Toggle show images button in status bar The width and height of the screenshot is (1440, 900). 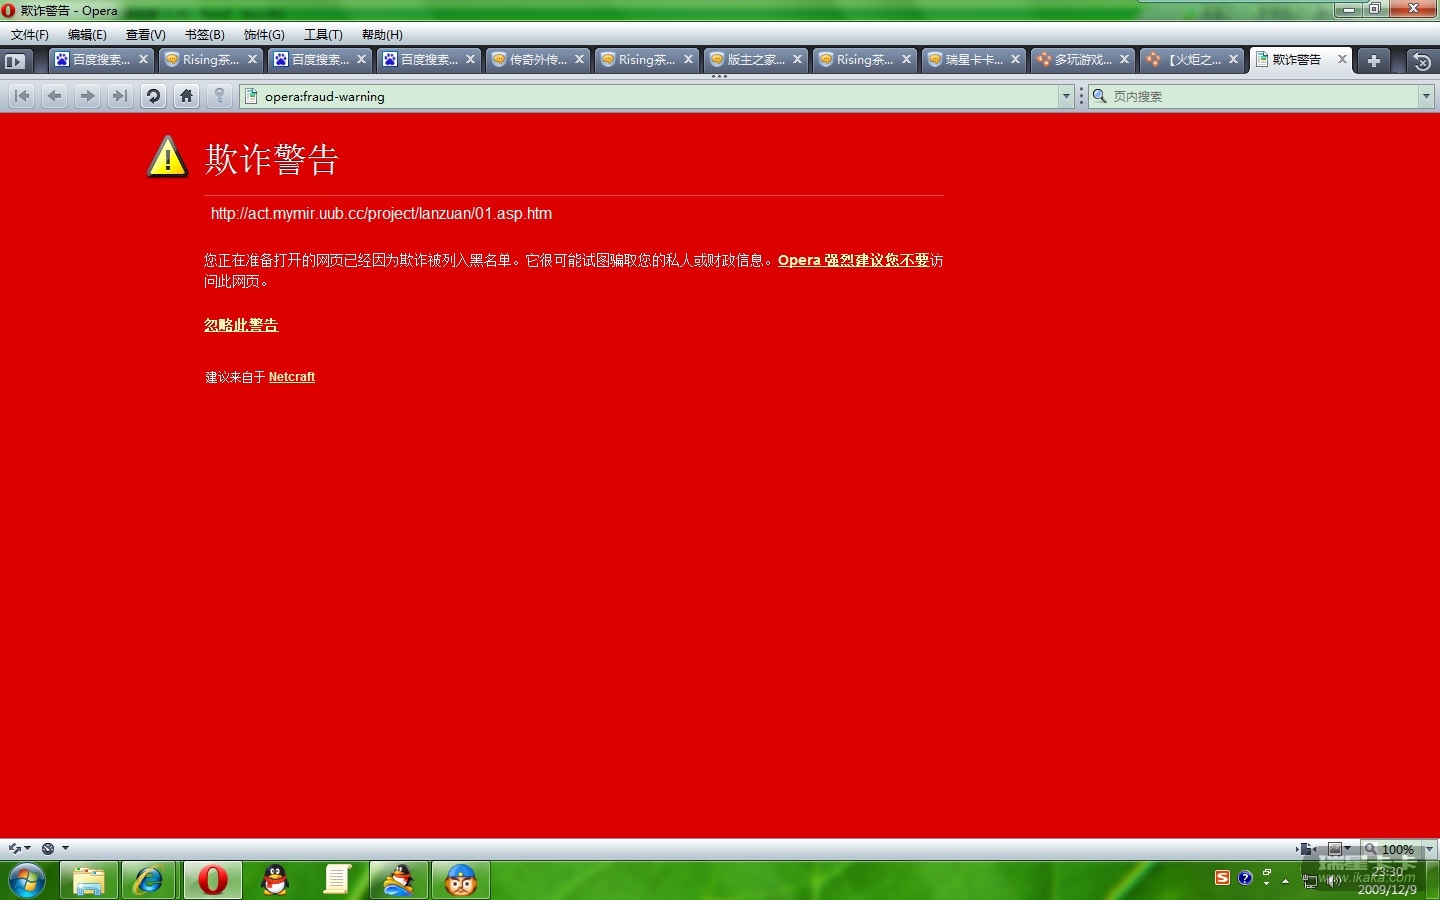[1334, 849]
